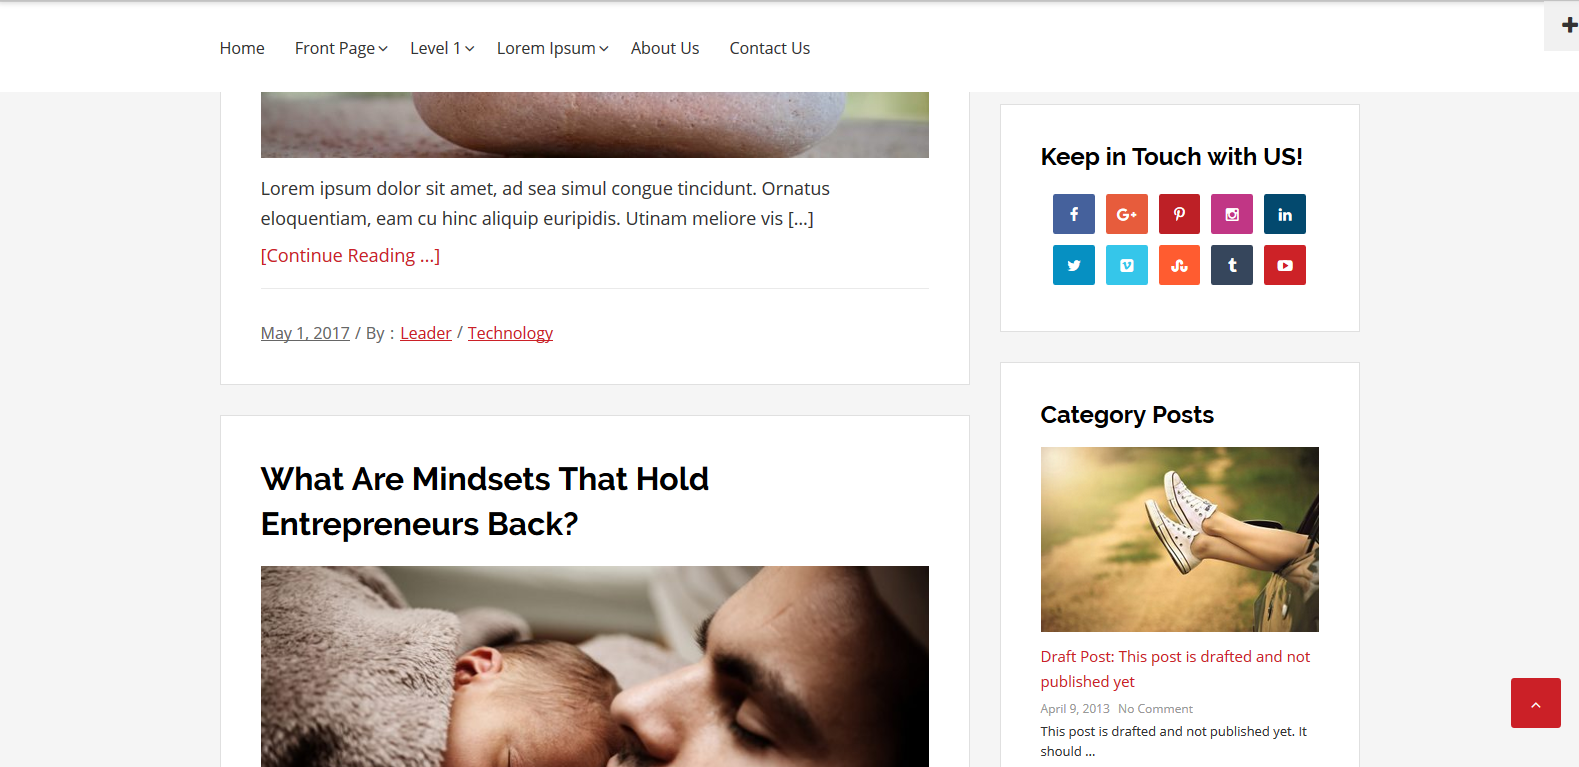
Task: Click the red back-to-top arrow button
Action: pyautogui.click(x=1536, y=703)
